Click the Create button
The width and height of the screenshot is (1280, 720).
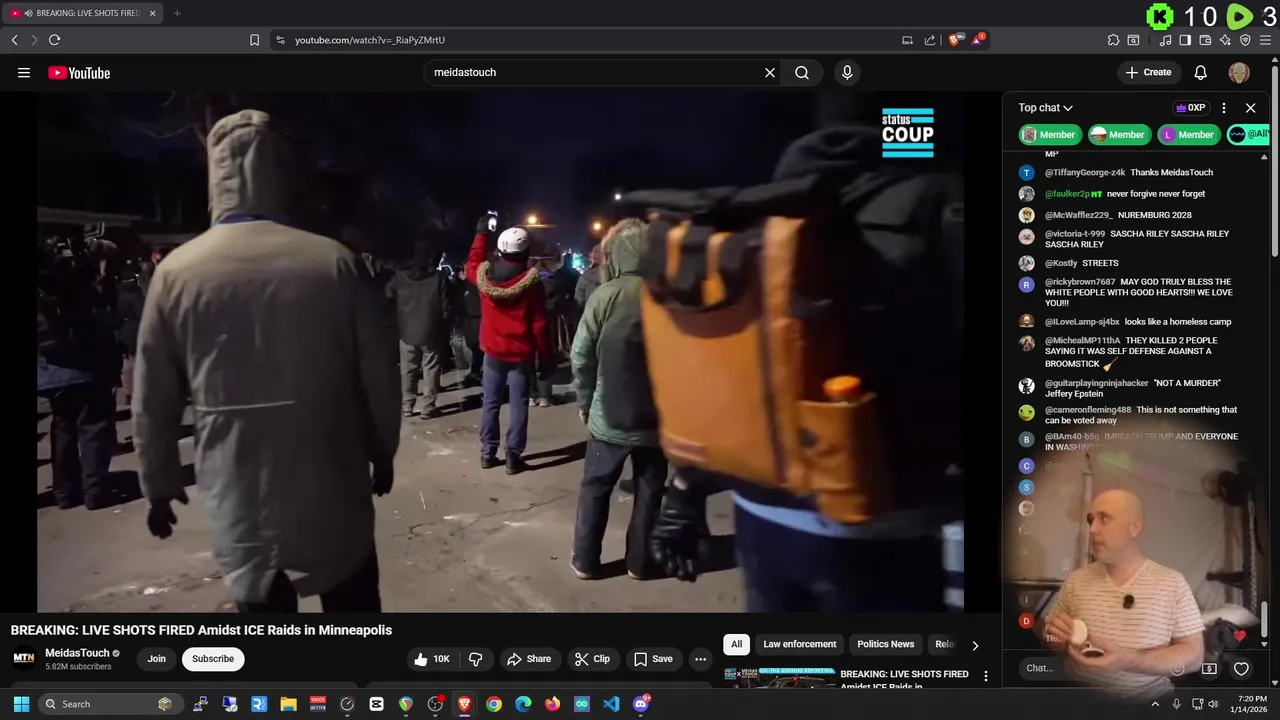[x=1148, y=72]
